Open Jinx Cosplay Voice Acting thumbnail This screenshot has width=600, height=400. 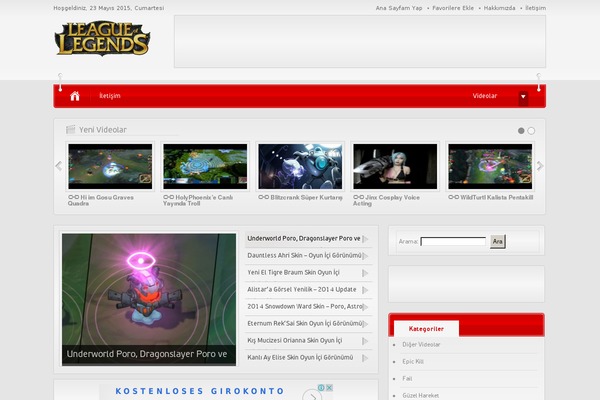395,167
